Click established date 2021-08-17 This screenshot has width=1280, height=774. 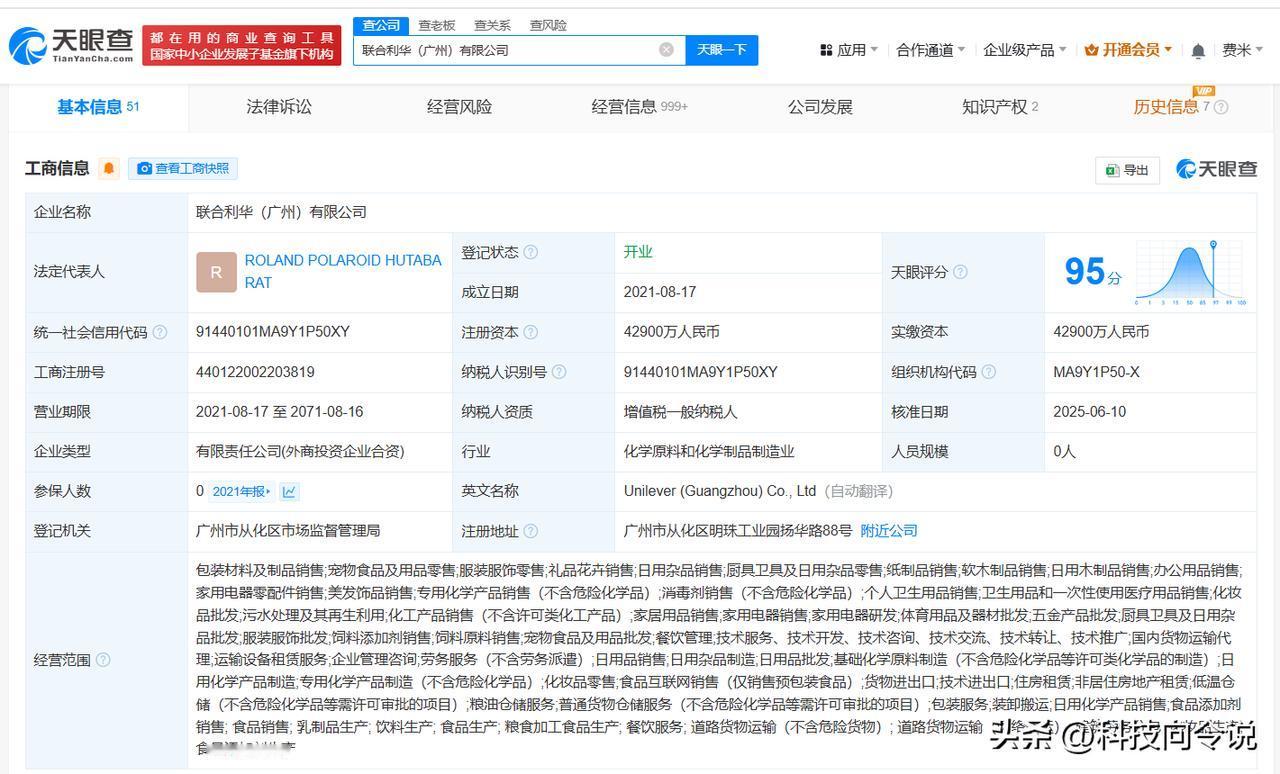(660, 292)
